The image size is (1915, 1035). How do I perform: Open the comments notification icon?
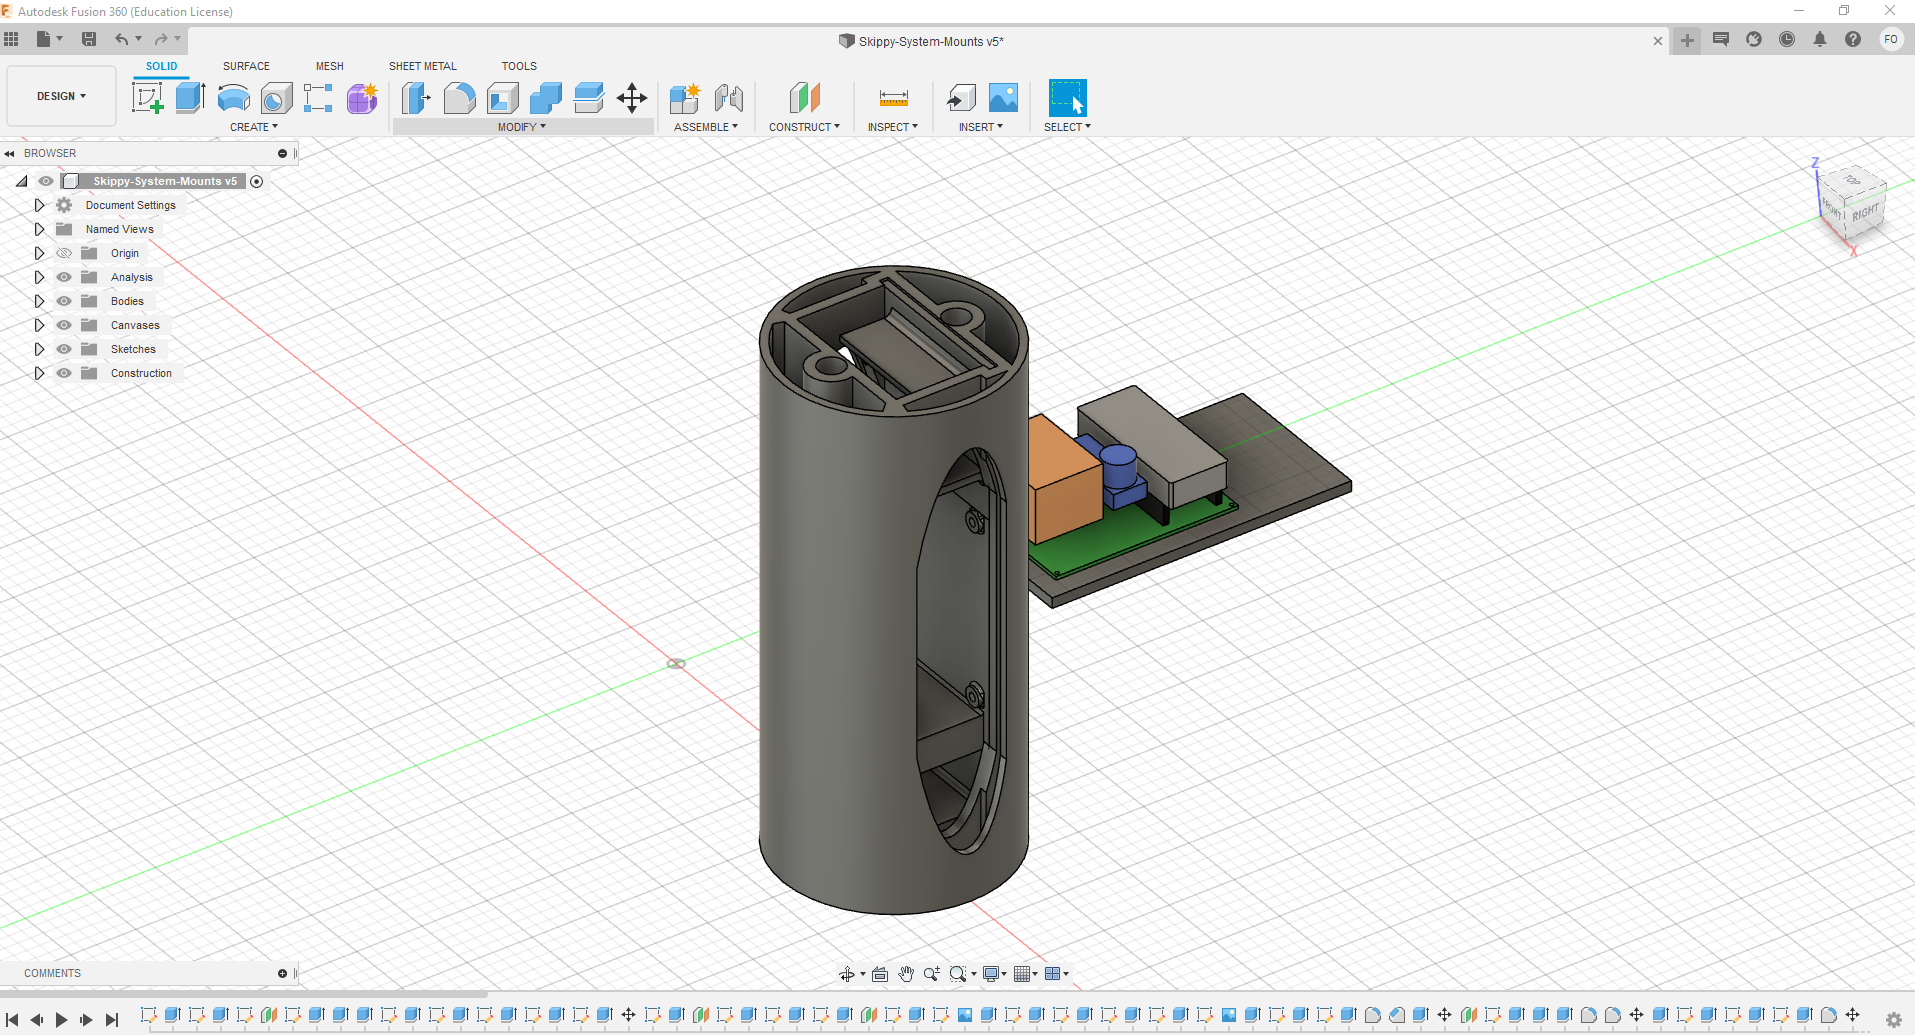pyautogui.click(x=1721, y=39)
